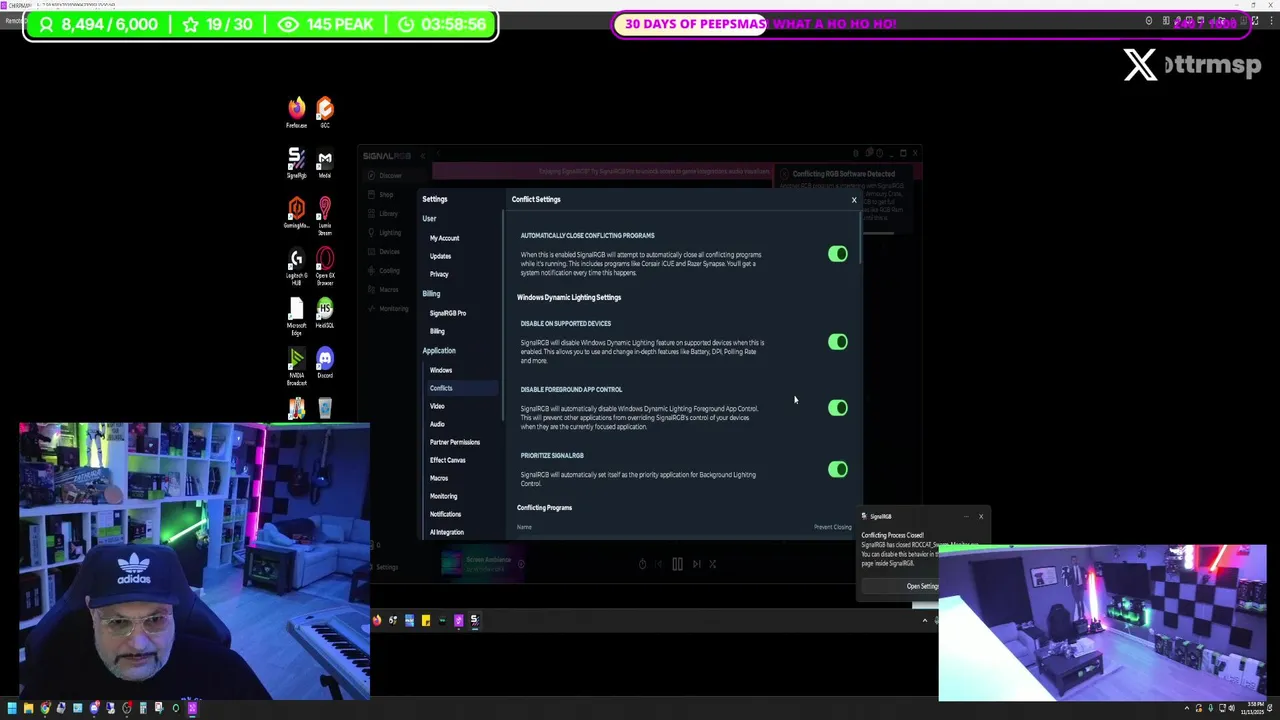
Task: Click the Screen Ambiance effect thumbnail
Action: (451, 564)
